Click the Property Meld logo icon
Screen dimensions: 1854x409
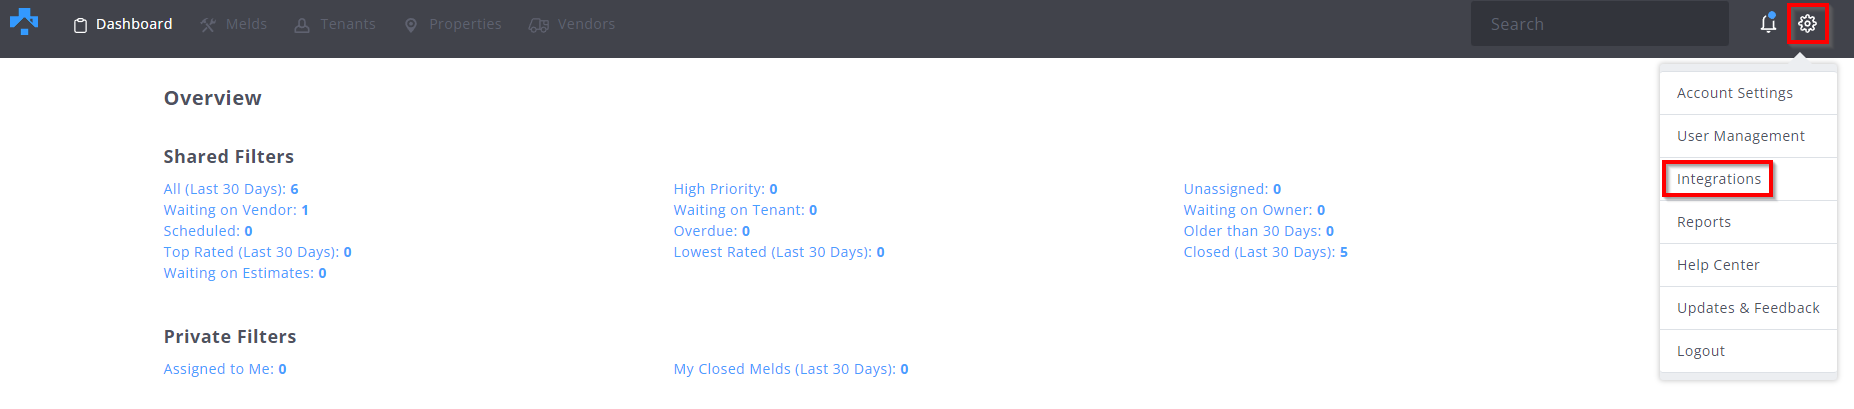click(x=24, y=22)
